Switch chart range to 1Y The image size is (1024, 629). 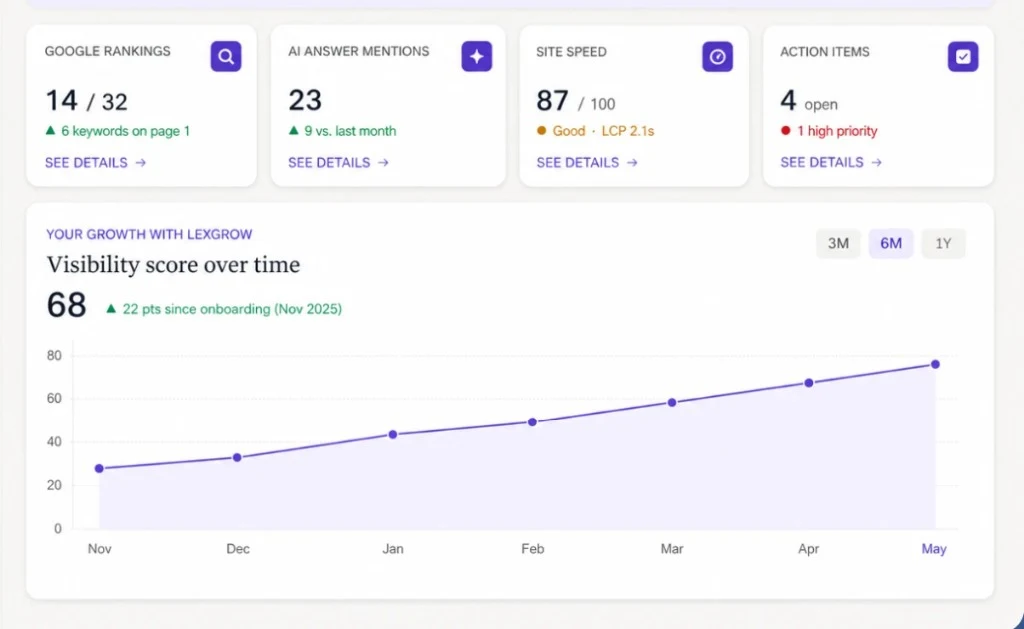pos(943,244)
